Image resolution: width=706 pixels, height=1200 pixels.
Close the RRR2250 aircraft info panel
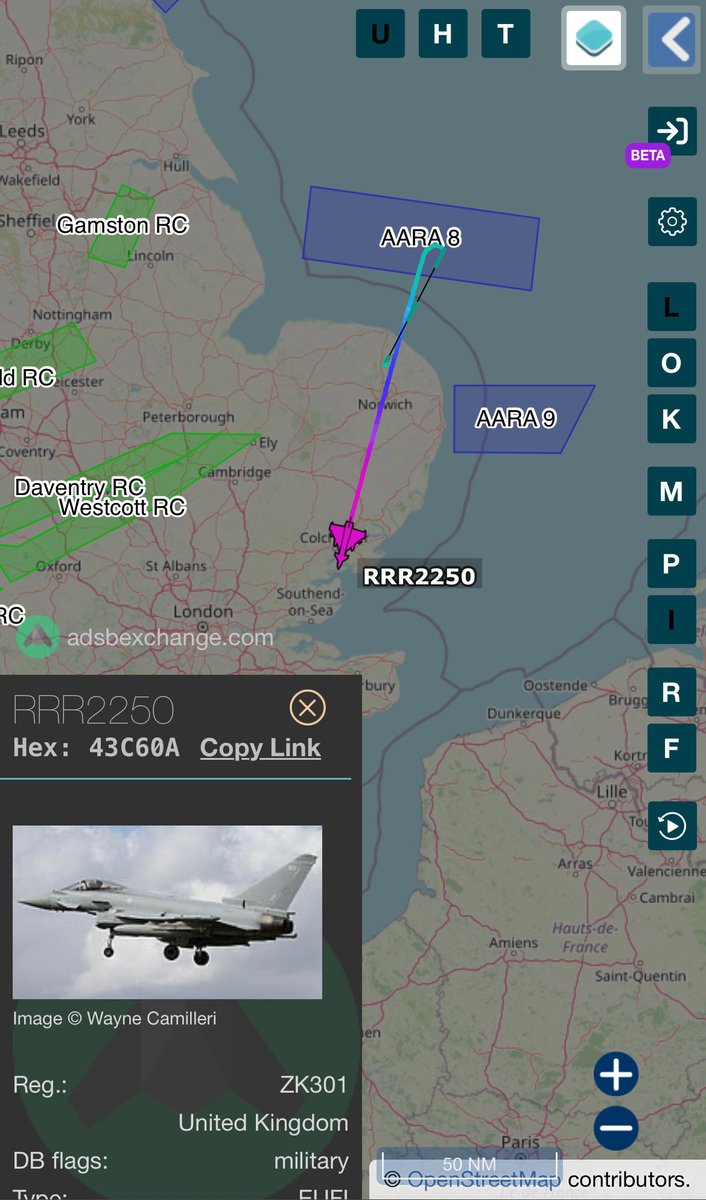tap(307, 708)
